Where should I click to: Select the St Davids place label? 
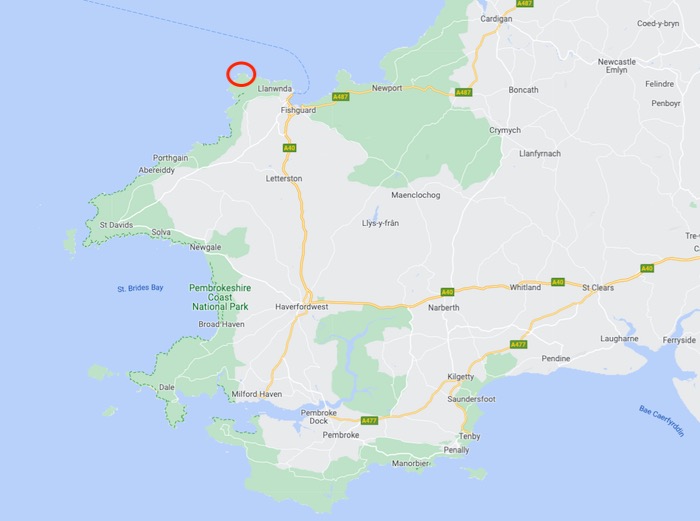[116, 225]
